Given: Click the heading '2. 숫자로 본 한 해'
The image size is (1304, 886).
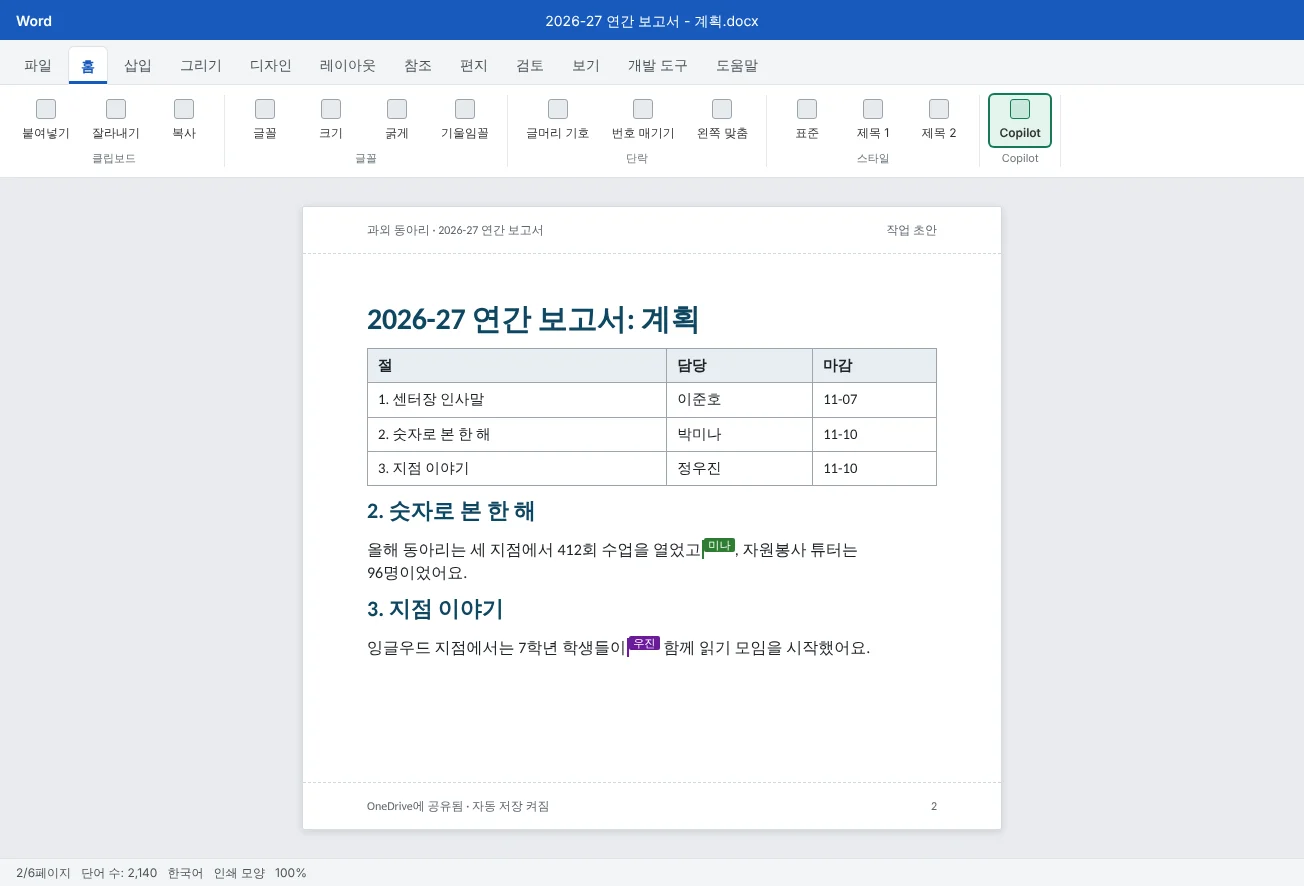Looking at the screenshot, I should click(x=451, y=511).
